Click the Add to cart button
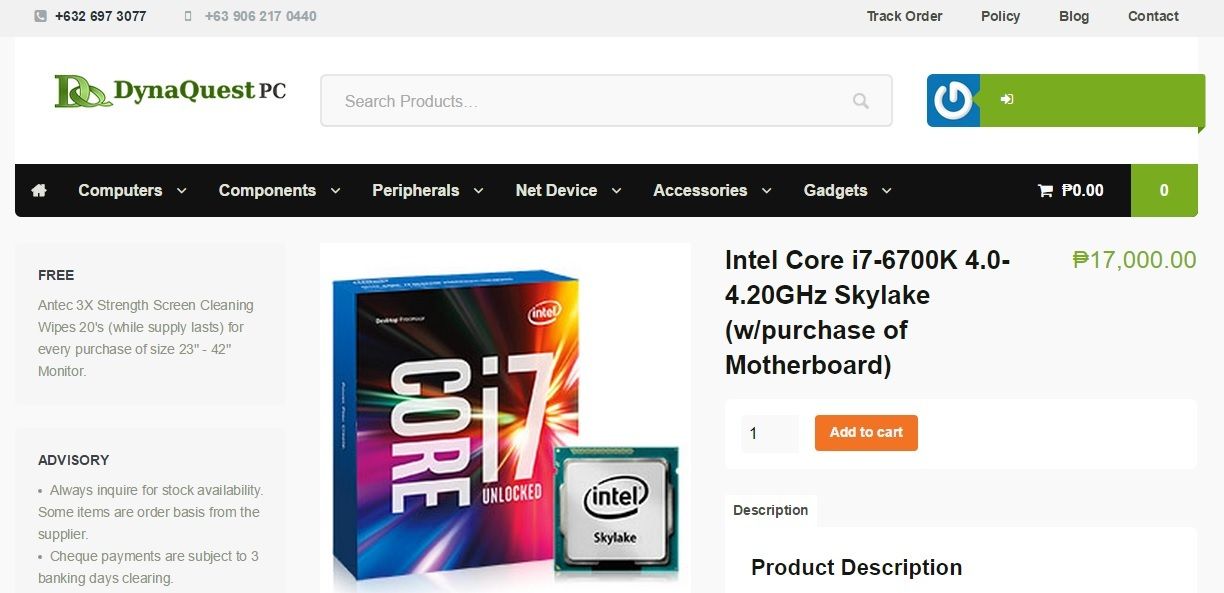This screenshot has height=593, width=1224. tap(866, 433)
